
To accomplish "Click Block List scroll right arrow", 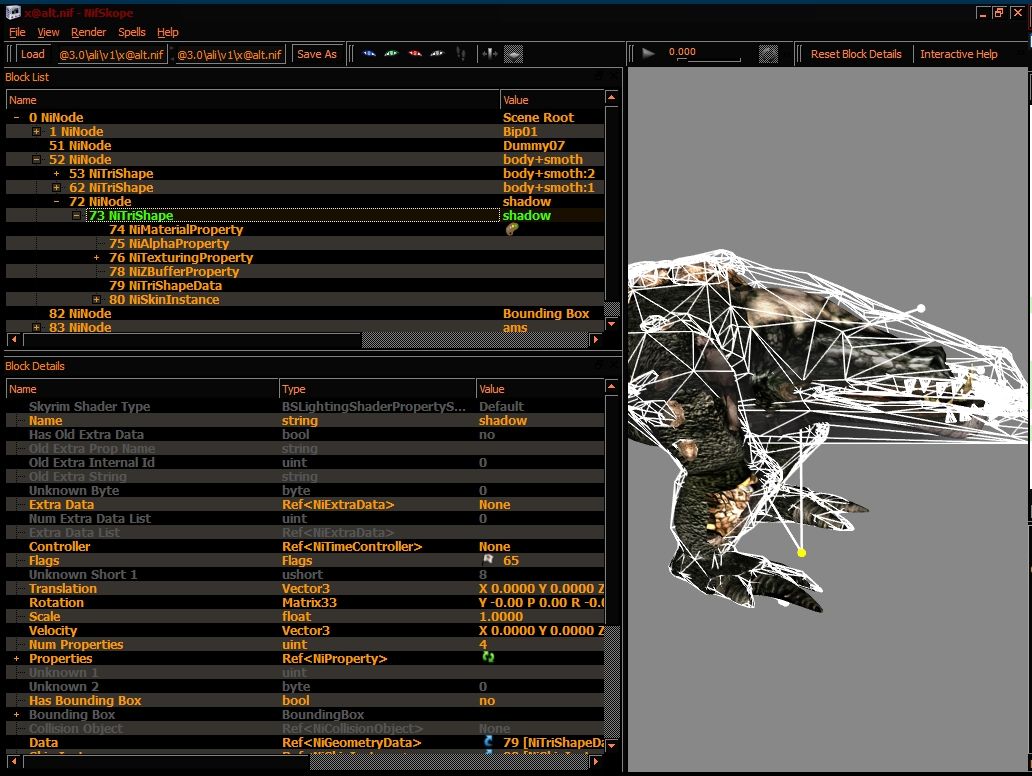I will tap(596, 340).
